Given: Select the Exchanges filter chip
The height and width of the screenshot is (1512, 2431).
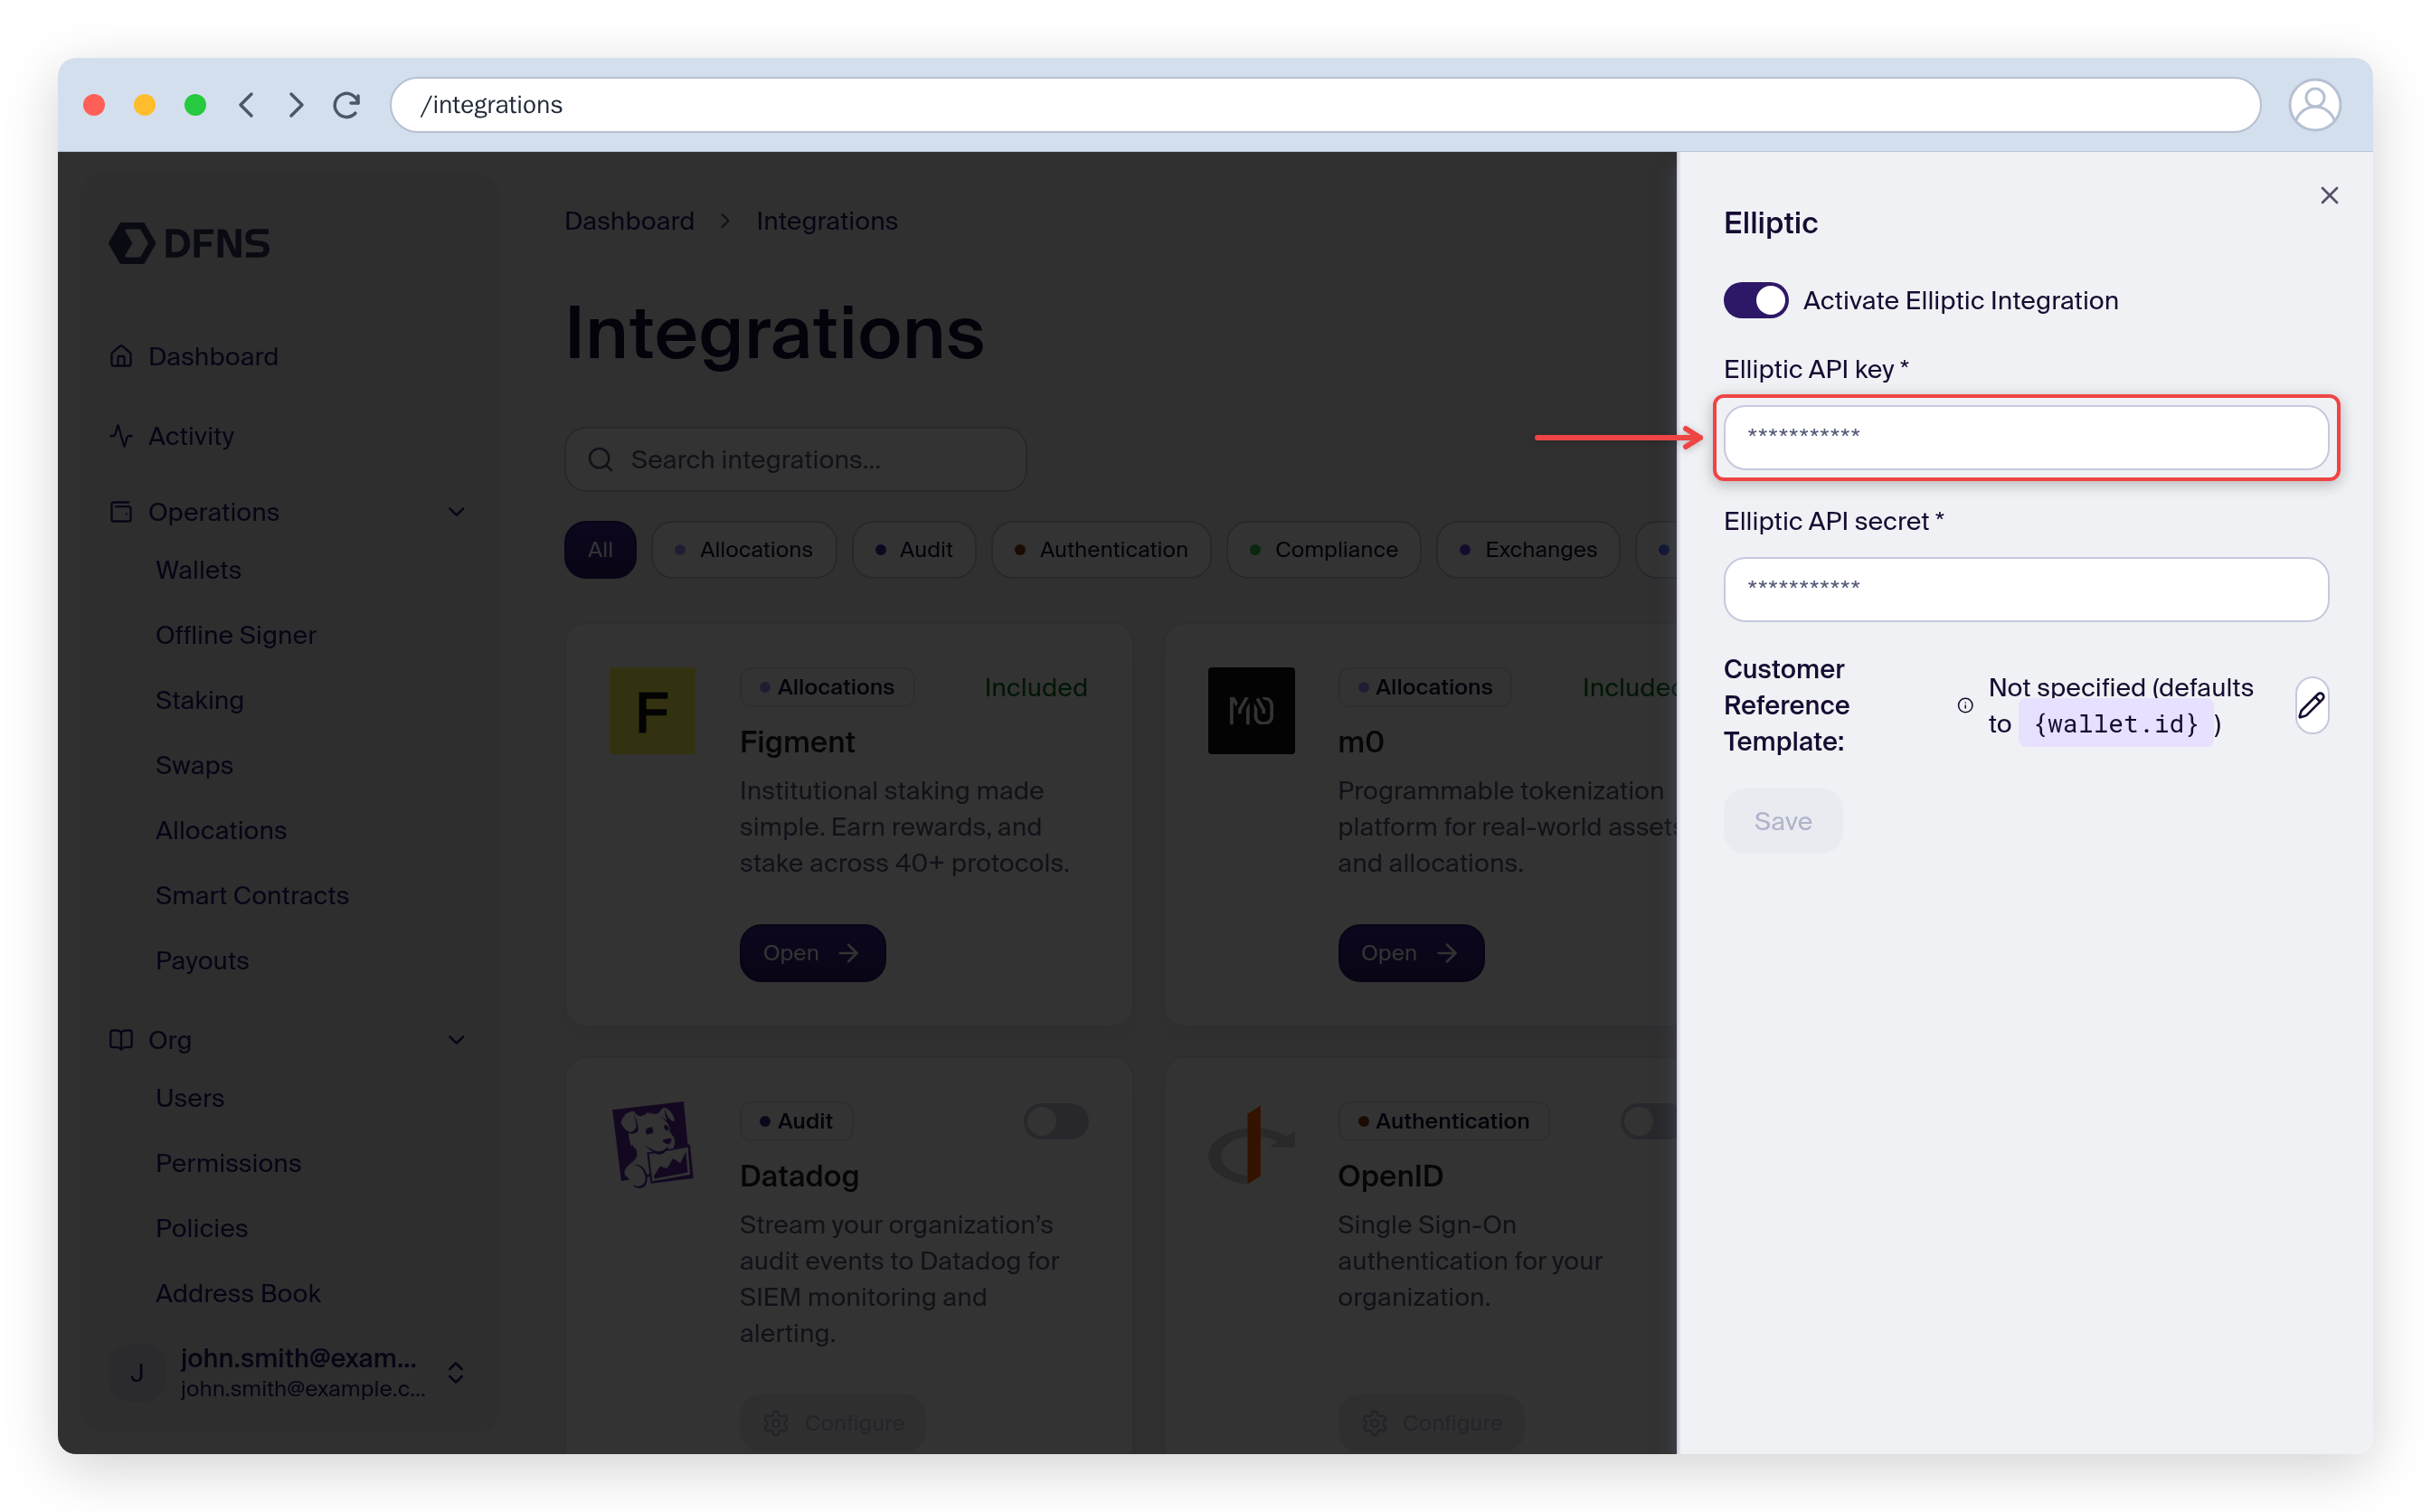Looking at the screenshot, I should tap(1528, 550).
